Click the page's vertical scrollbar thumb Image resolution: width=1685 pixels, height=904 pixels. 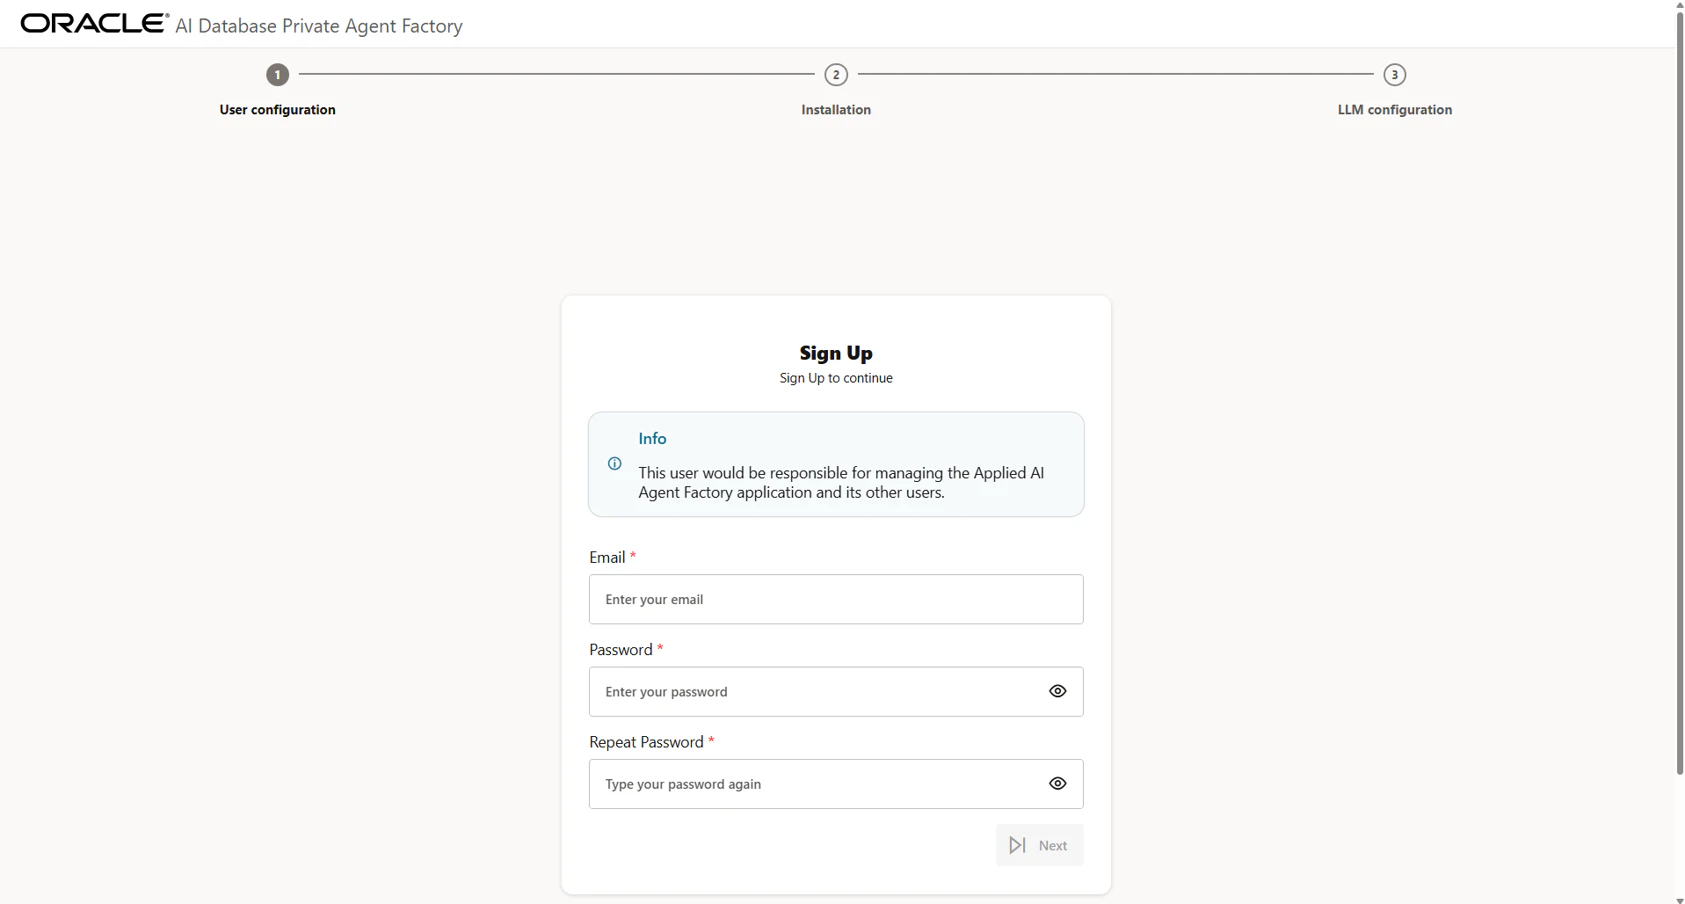click(x=1680, y=392)
